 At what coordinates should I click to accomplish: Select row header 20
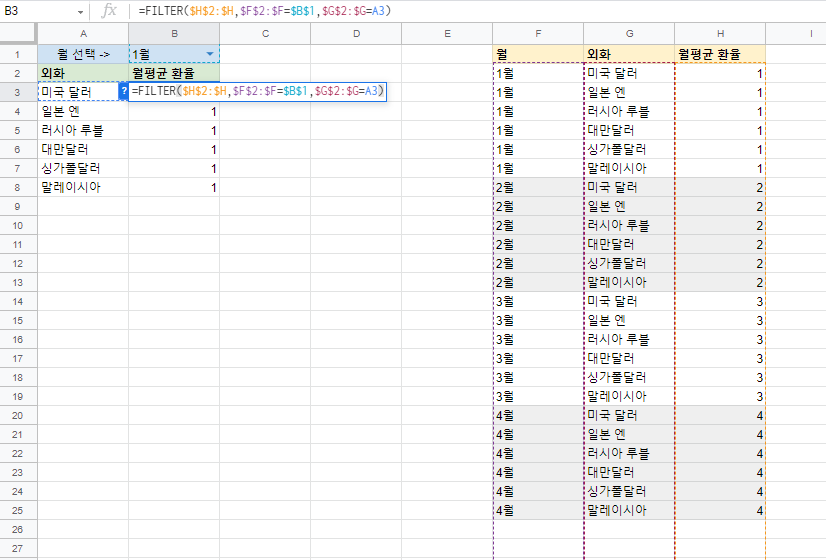tap(18, 415)
